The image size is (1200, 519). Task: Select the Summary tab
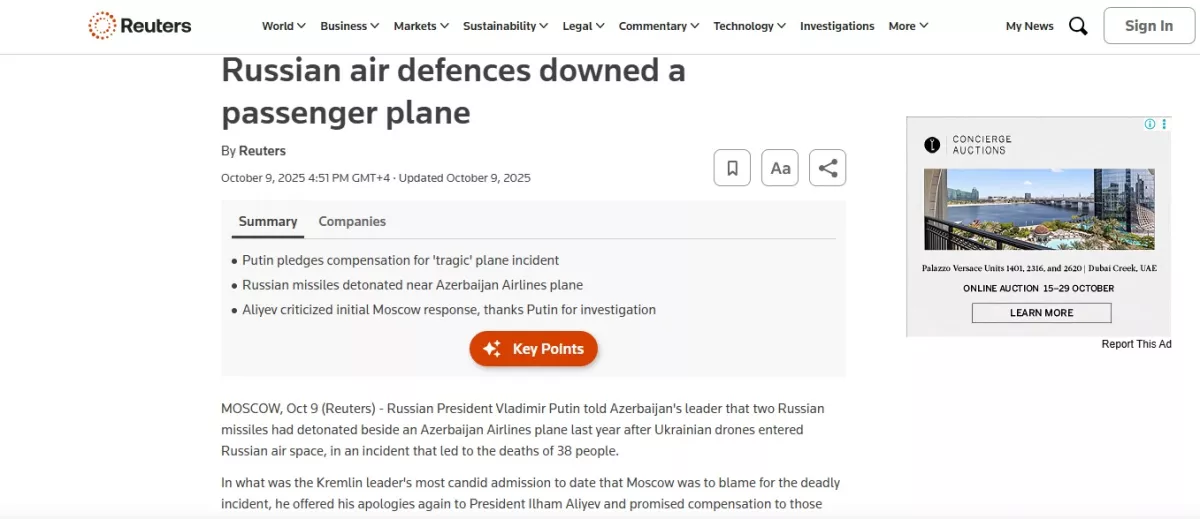pyautogui.click(x=268, y=222)
